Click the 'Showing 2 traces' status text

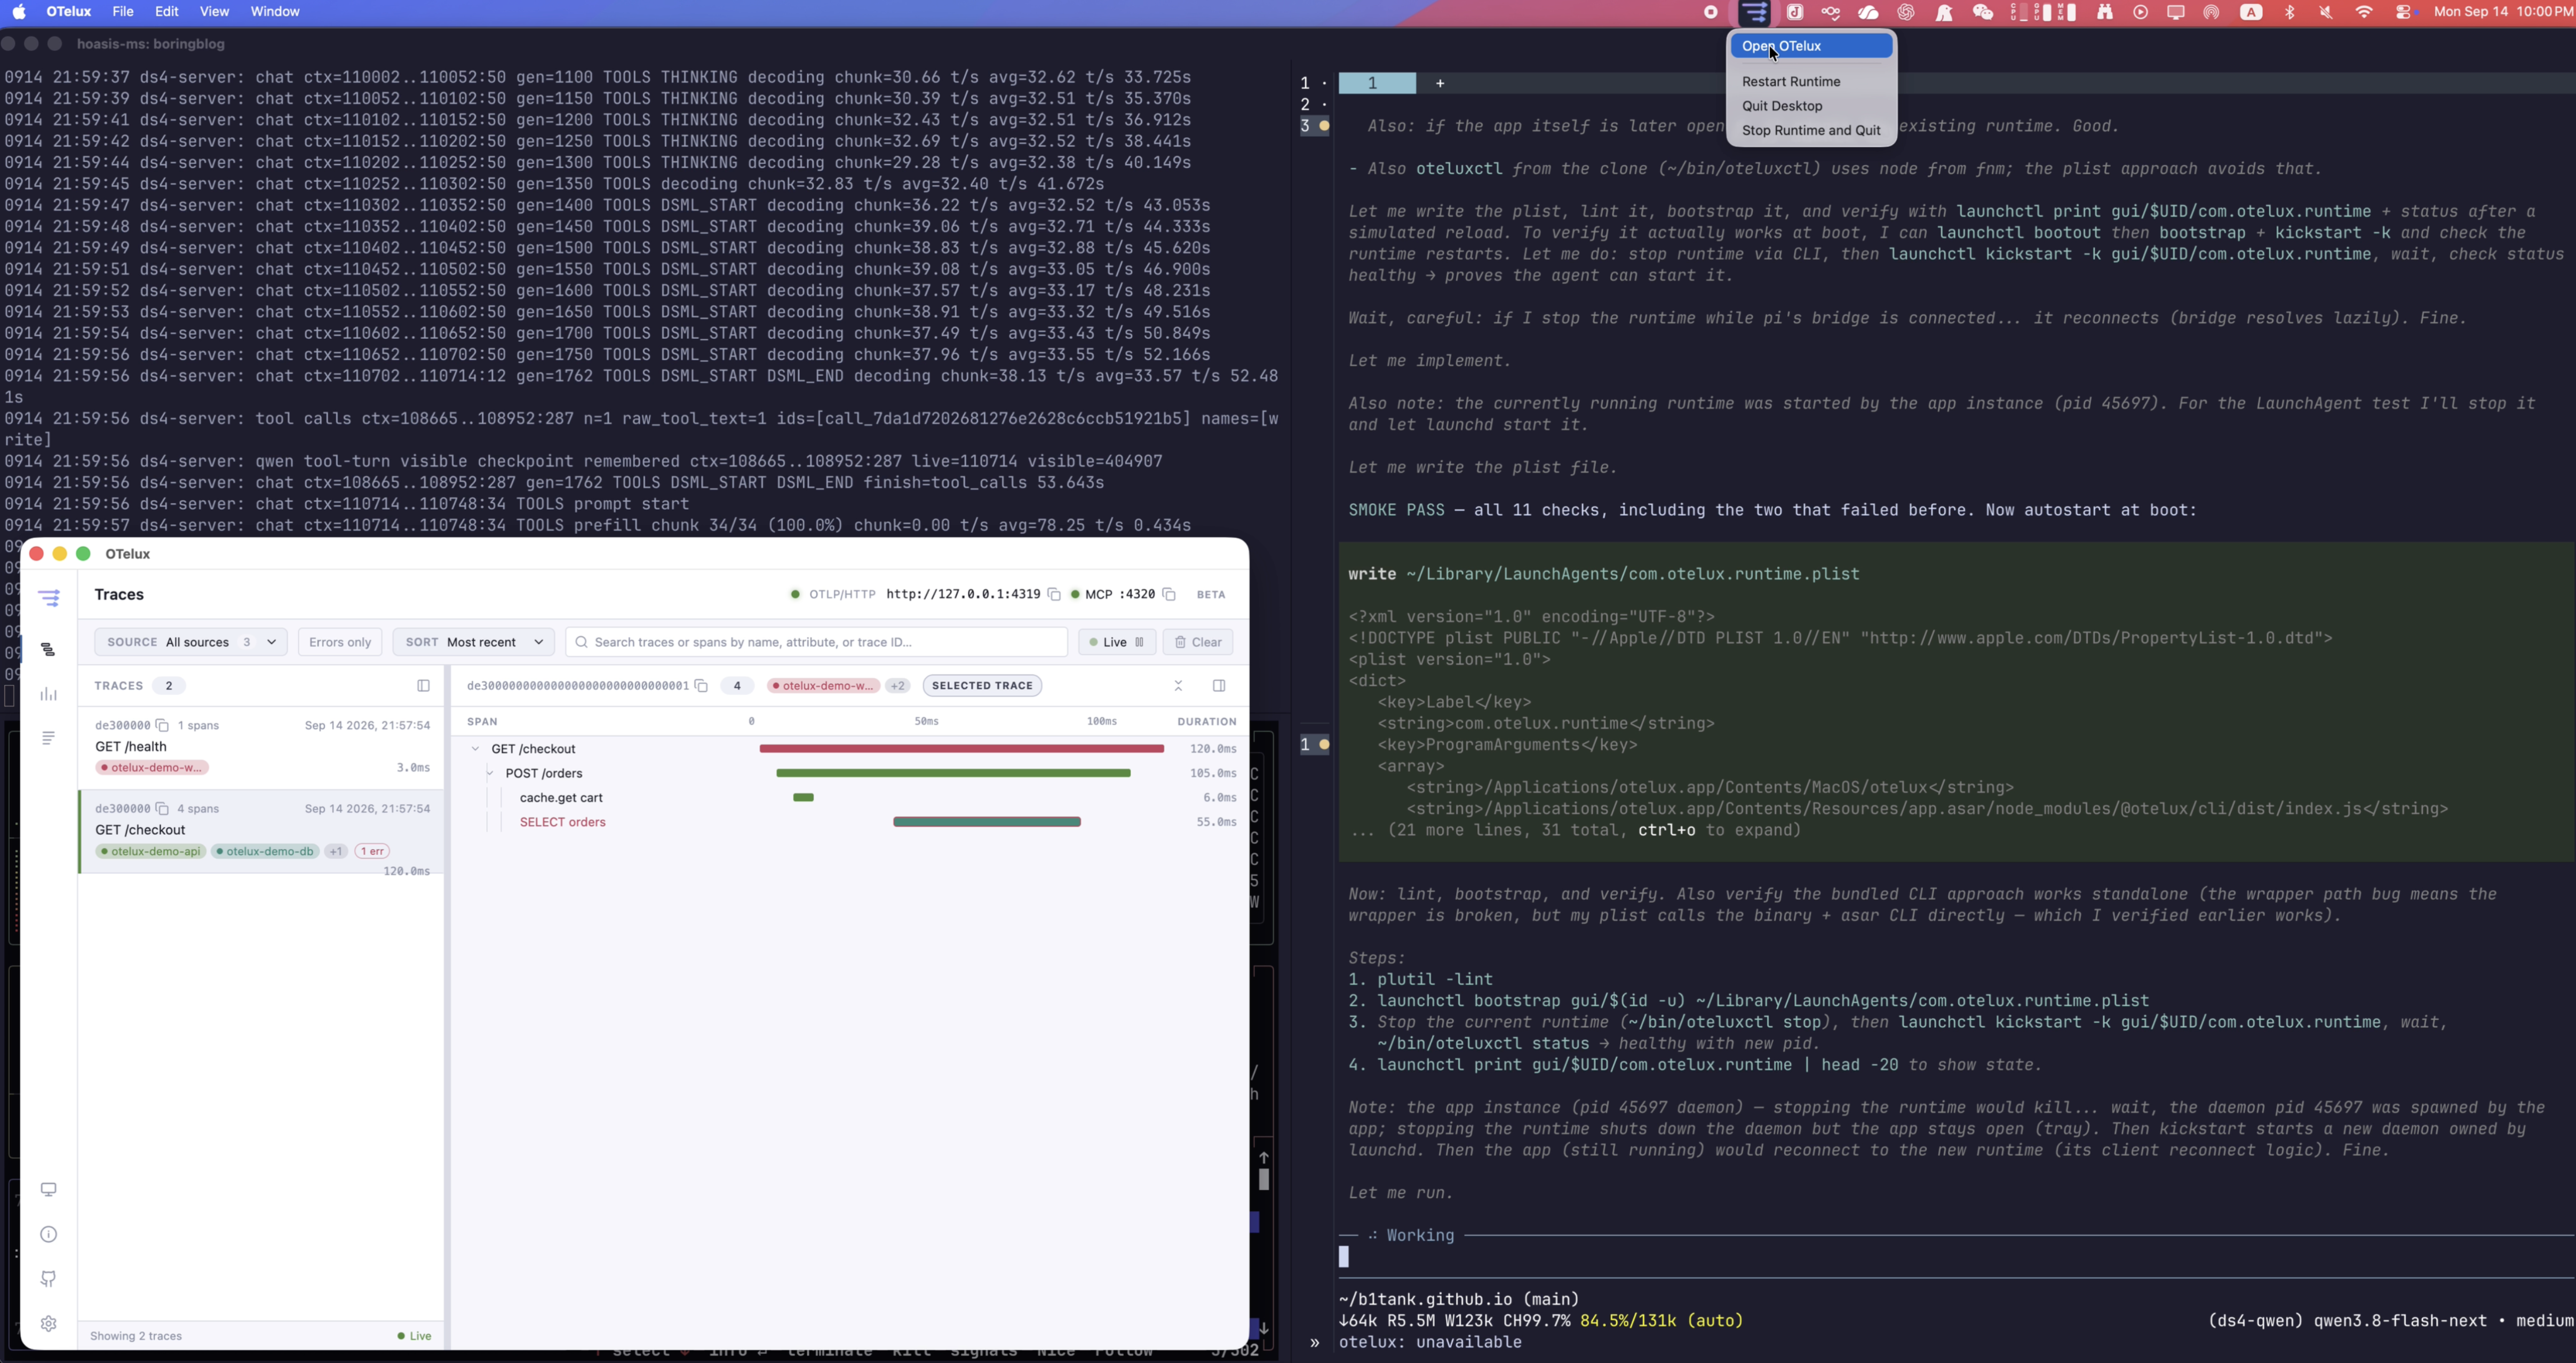pos(136,1336)
